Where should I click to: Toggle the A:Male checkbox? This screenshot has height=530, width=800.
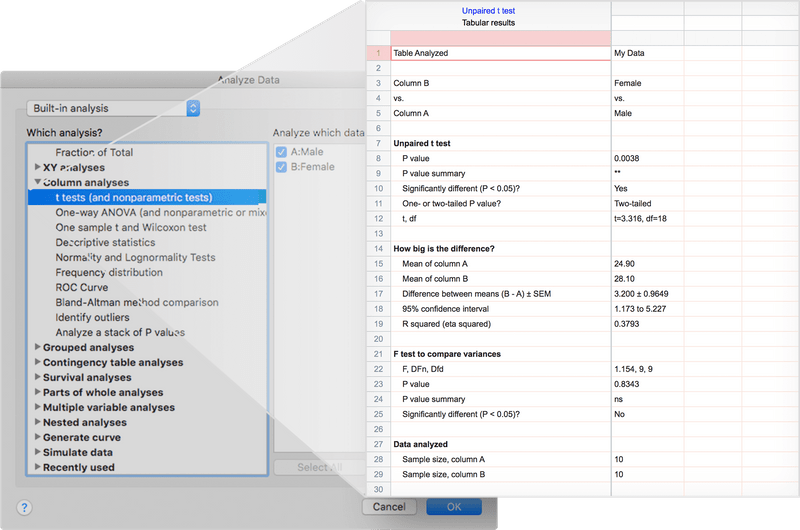tap(281, 152)
